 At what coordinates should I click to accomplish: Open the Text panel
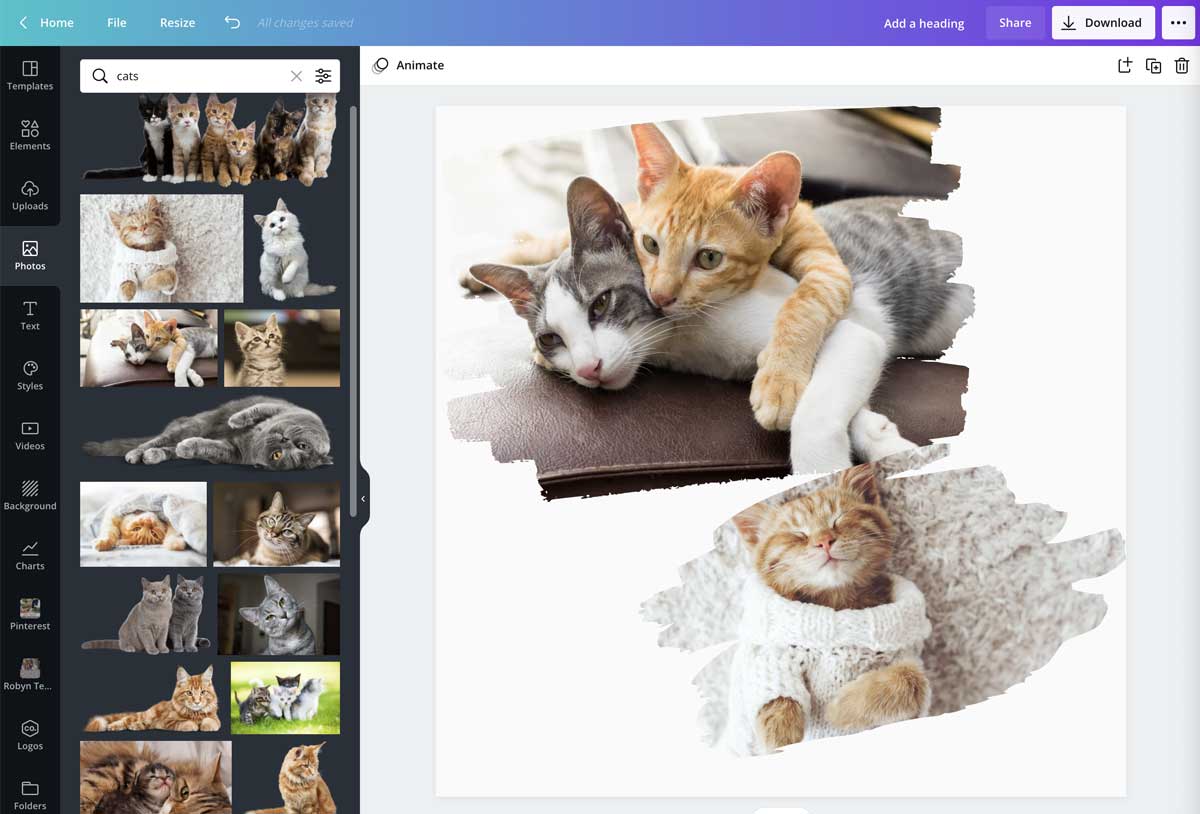tap(30, 316)
